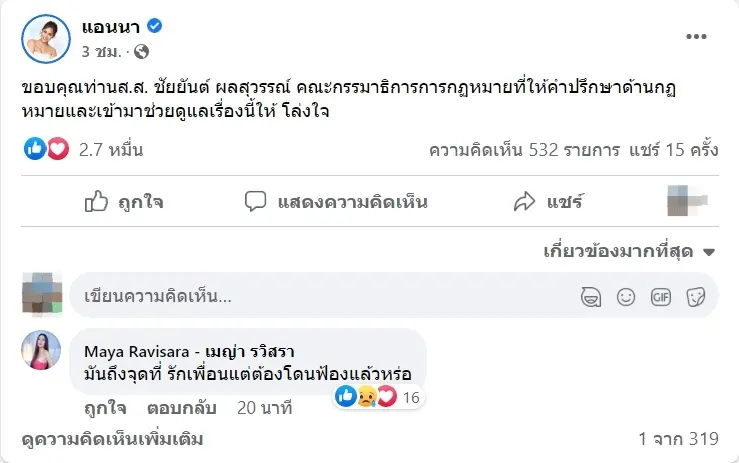
Task: Click the เขียนความคิดเห็น comment input field
Action: [x=320, y=296]
